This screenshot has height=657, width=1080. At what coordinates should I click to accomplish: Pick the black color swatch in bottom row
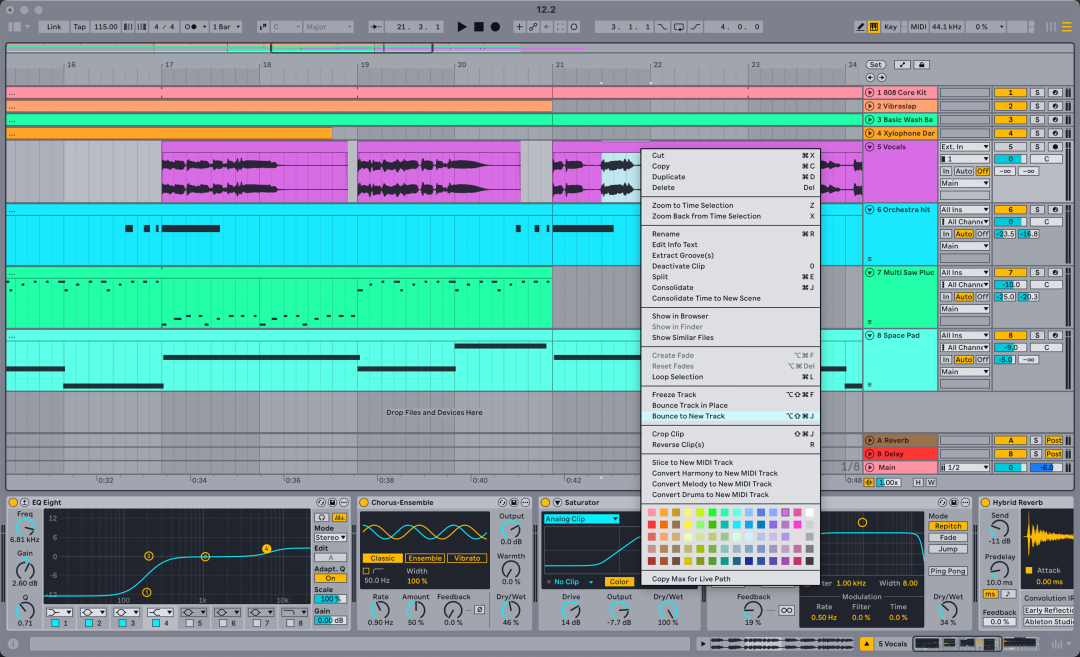[x=809, y=561]
